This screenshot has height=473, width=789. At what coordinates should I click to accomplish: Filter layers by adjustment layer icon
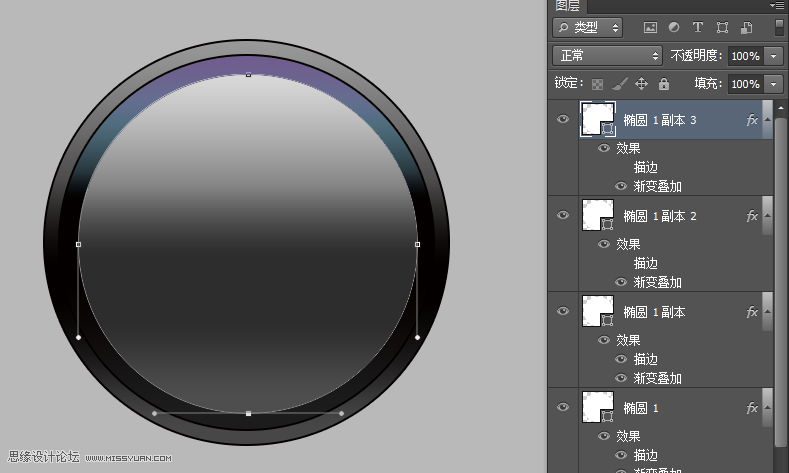[x=674, y=27]
